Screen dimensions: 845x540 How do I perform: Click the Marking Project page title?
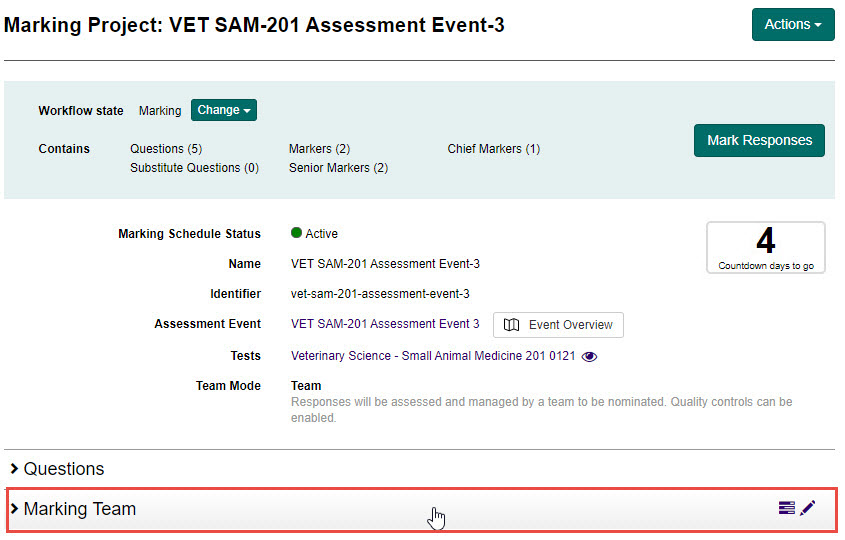(254, 25)
